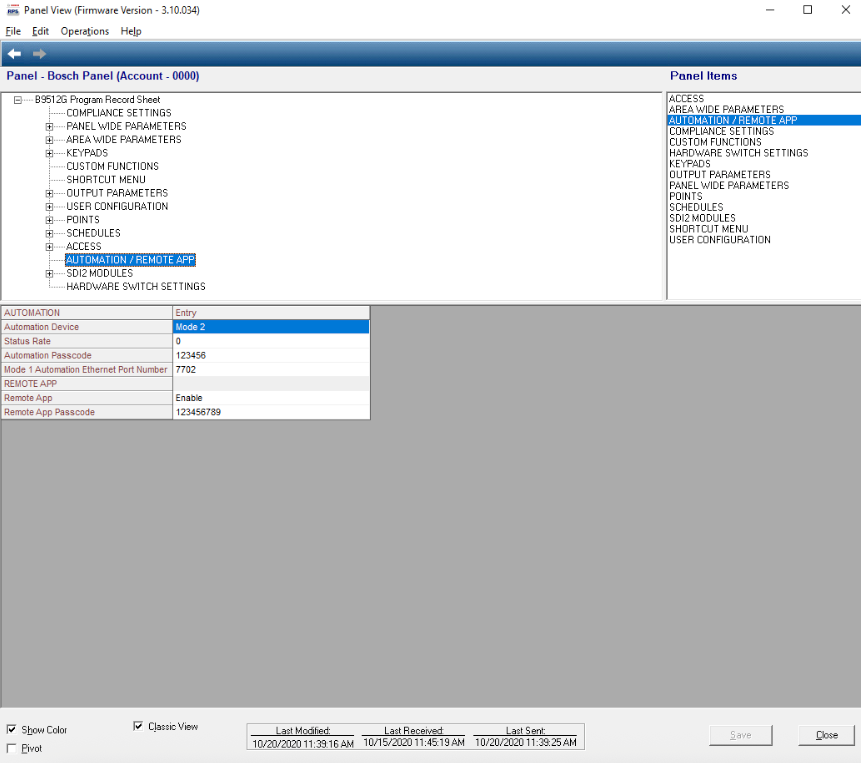Select HARDWARE SWITCH SETTINGS in the tree
Viewport: 861px width, 763px height.
tap(136, 287)
